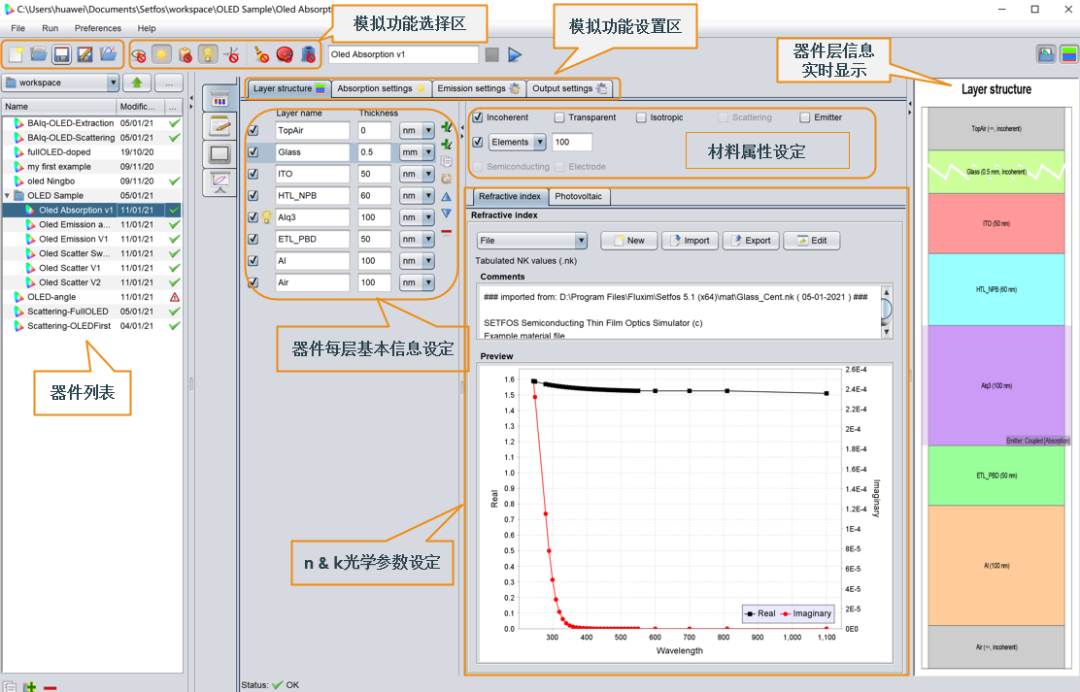The image size is (1080, 692).
Task: Enable the Transparent checkbox
Action: click(x=559, y=117)
